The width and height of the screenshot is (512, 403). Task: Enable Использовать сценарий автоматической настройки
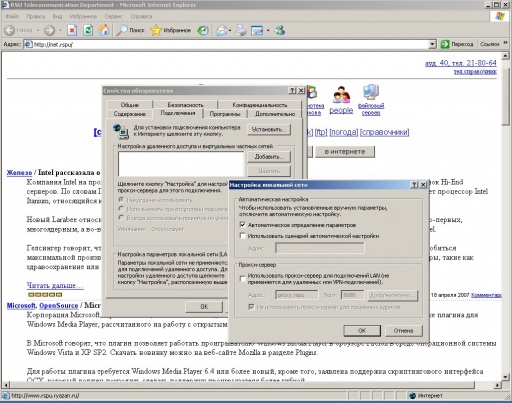243,236
